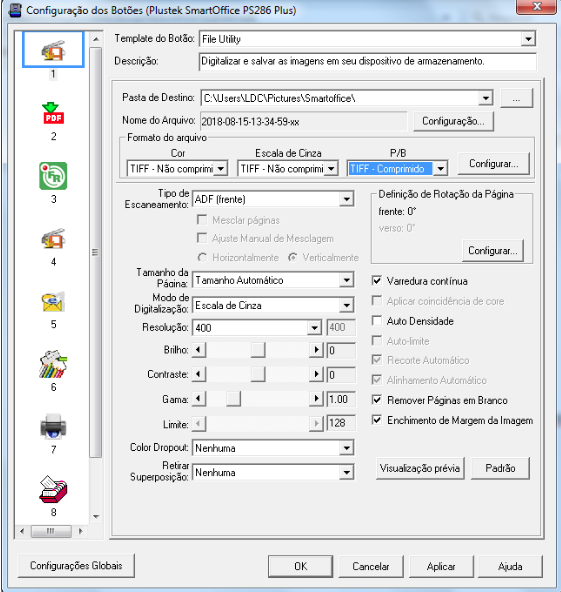Click the OK button
The height and width of the screenshot is (592, 561).
(x=301, y=566)
